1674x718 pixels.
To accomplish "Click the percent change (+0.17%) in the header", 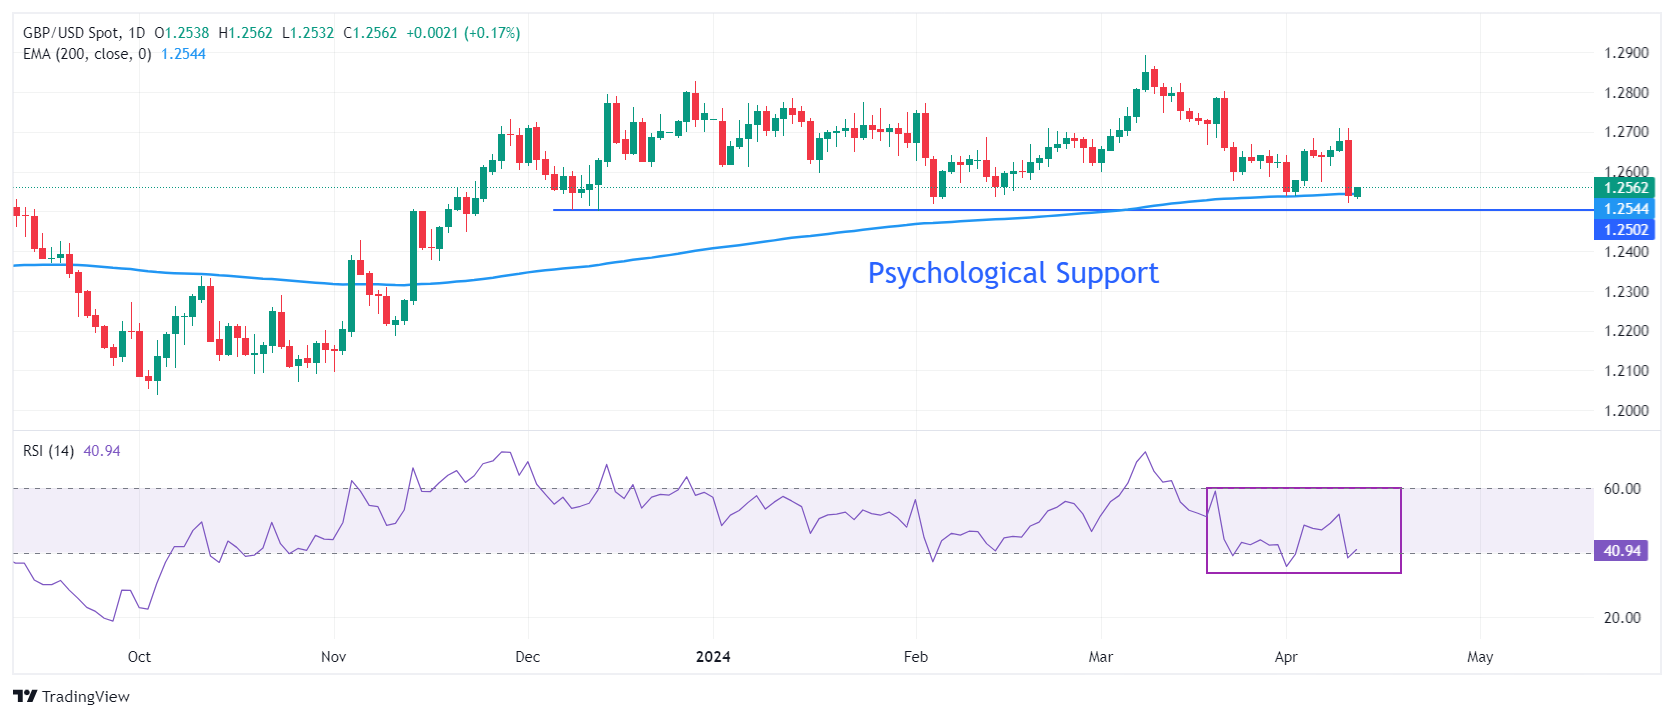I will point(493,33).
